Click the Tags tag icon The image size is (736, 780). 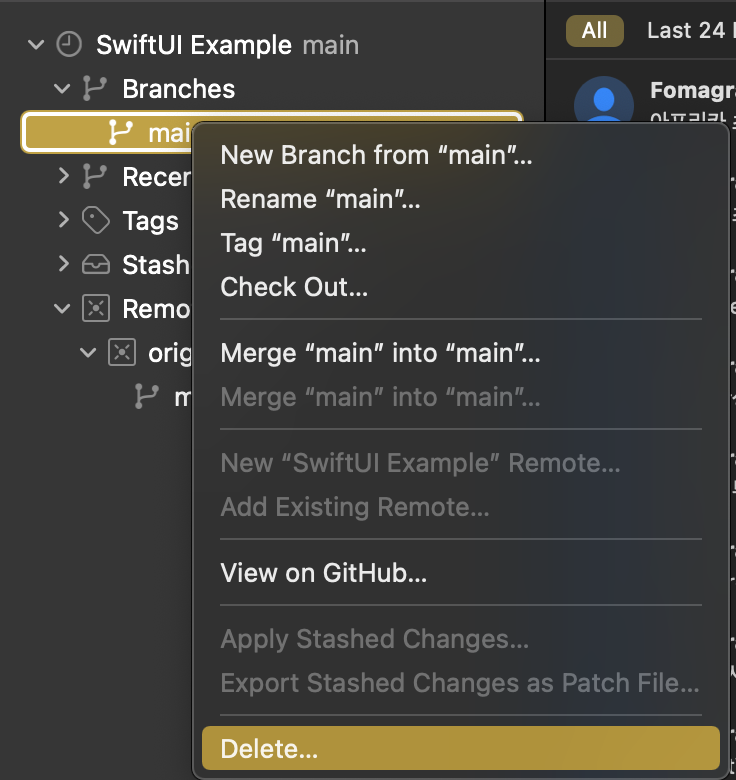click(95, 220)
